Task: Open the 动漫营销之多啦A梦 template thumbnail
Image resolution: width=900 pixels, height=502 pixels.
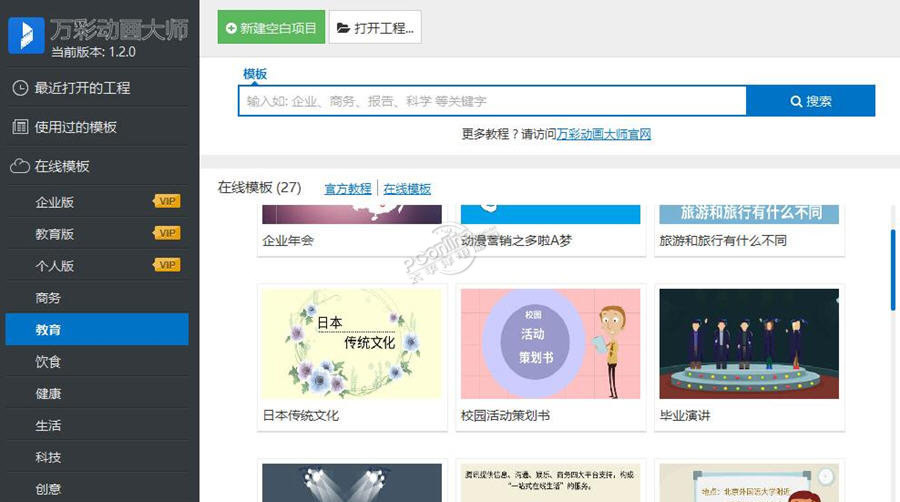Action: pos(550,214)
